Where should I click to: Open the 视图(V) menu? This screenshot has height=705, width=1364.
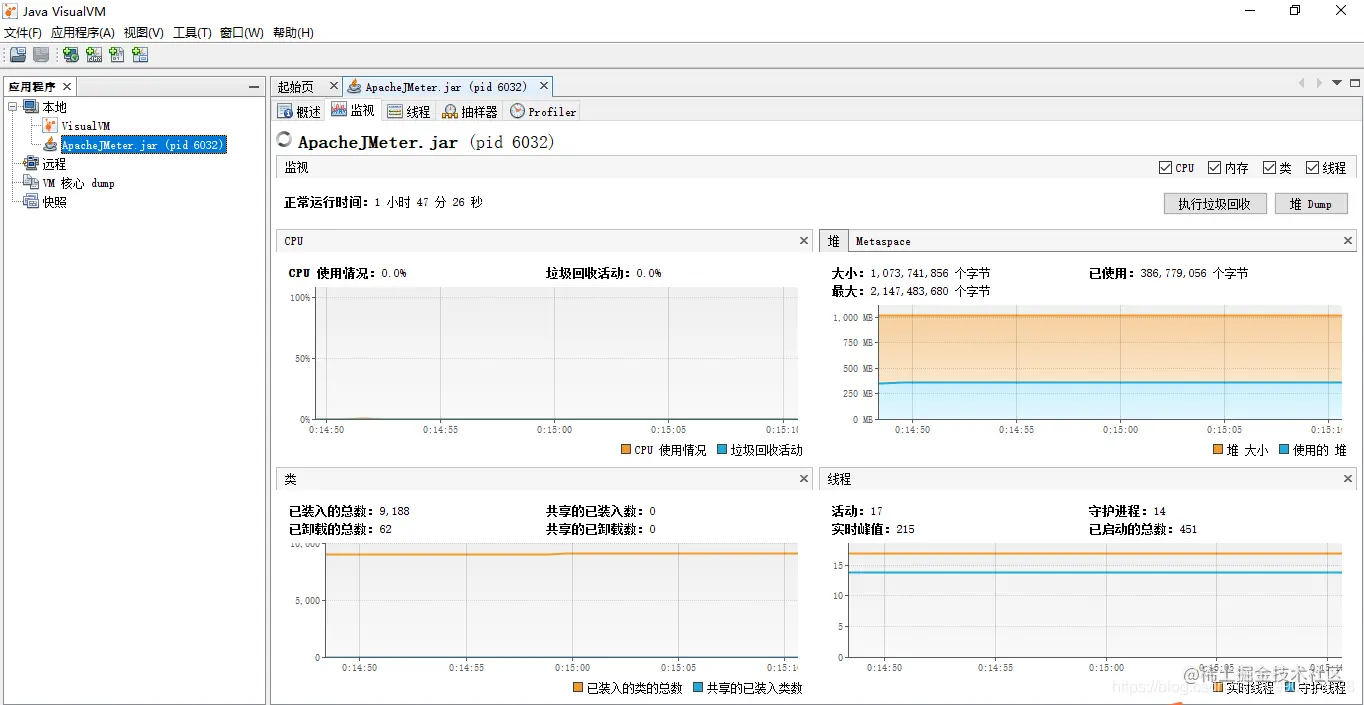pyautogui.click(x=144, y=33)
